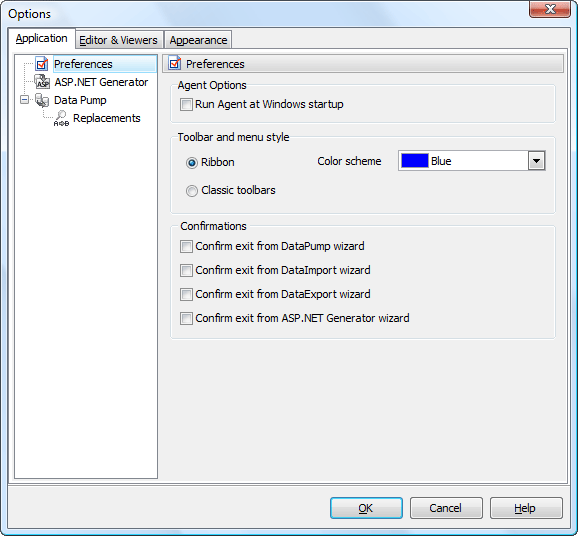Click the Preferences checkmark icon in tree
Screen dimensions: 578x536
tap(42, 64)
